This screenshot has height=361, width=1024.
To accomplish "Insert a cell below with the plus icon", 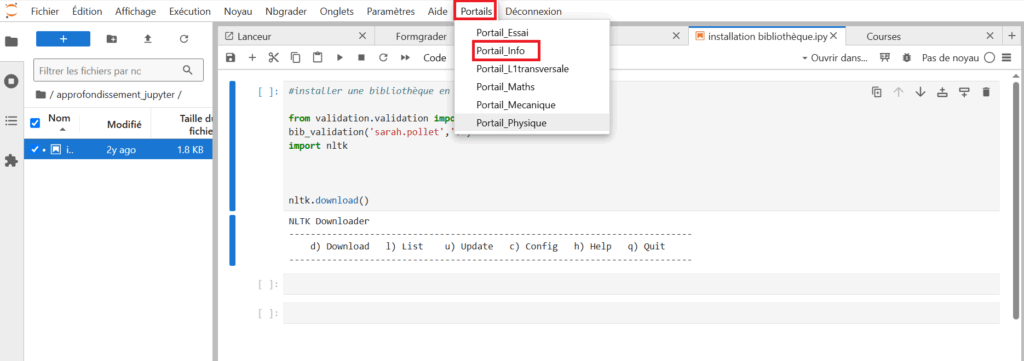I will 252,57.
